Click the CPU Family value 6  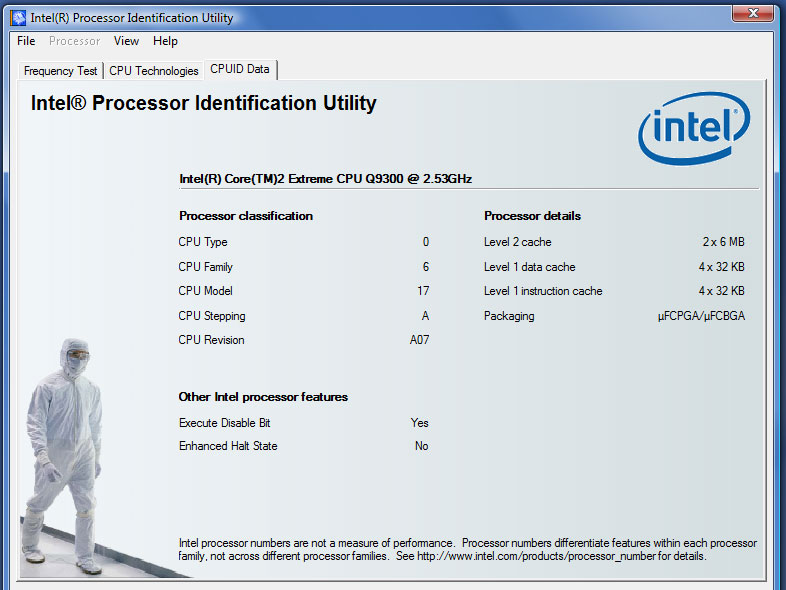(426, 267)
